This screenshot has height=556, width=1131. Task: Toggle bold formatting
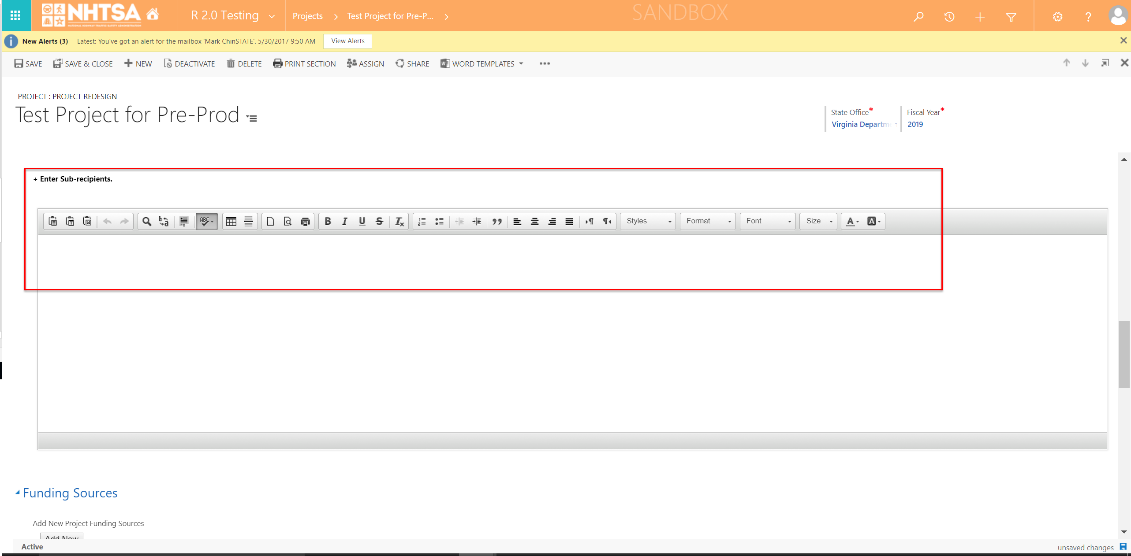(327, 221)
